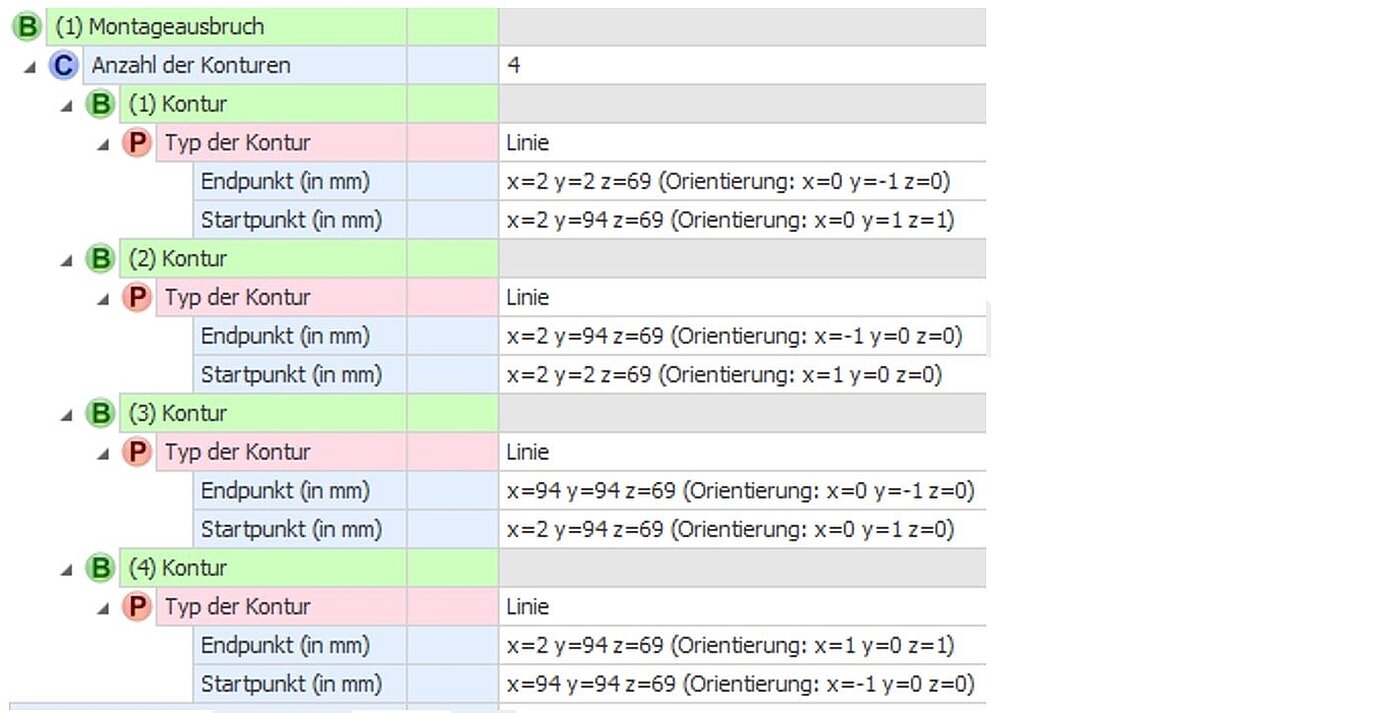The width and height of the screenshot is (1400, 713).
Task: Collapse the (3) Kontur branch
Action: click(x=67, y=415)
